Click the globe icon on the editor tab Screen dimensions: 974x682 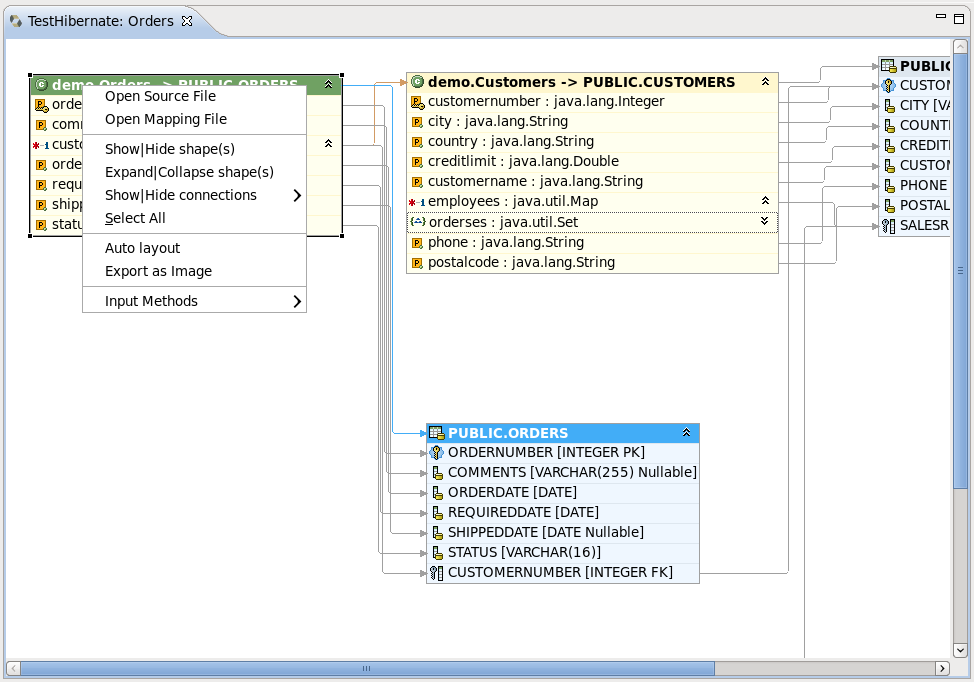point(15,19)
